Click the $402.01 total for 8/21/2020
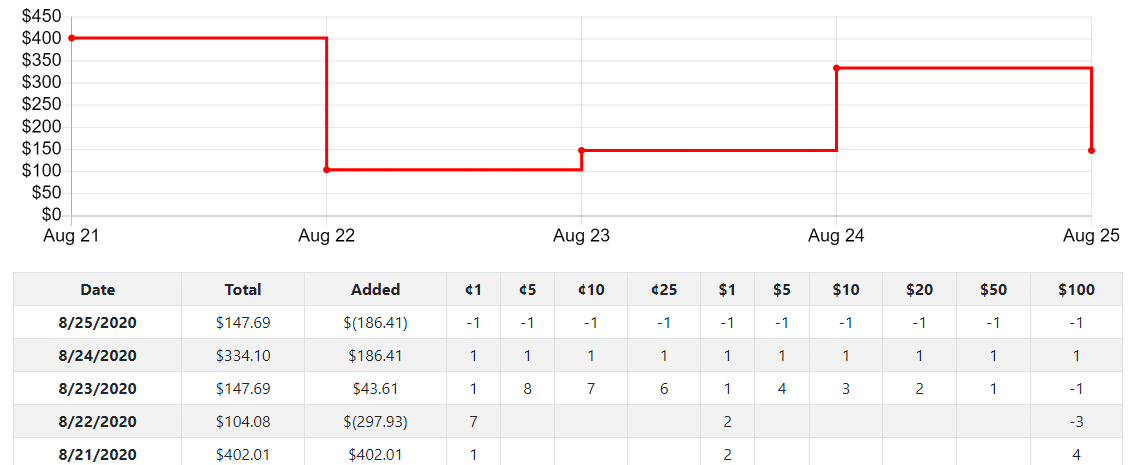The image size is (1129, 465). [x=243, y=455]
